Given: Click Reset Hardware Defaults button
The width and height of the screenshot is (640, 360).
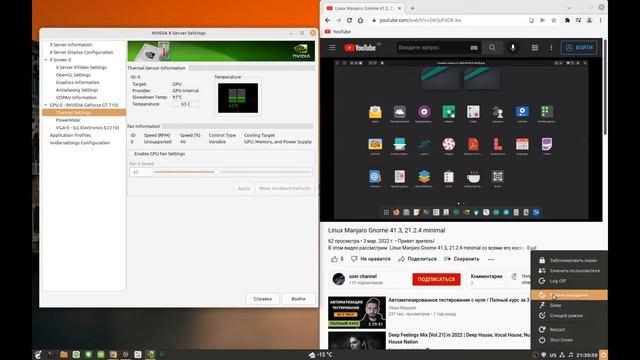Looking at the screenshot, I should point(284,189).
